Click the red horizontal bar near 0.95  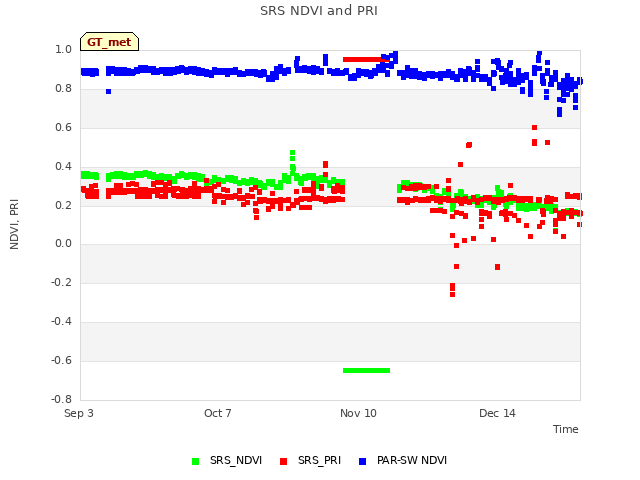click(x=366, y=60)
